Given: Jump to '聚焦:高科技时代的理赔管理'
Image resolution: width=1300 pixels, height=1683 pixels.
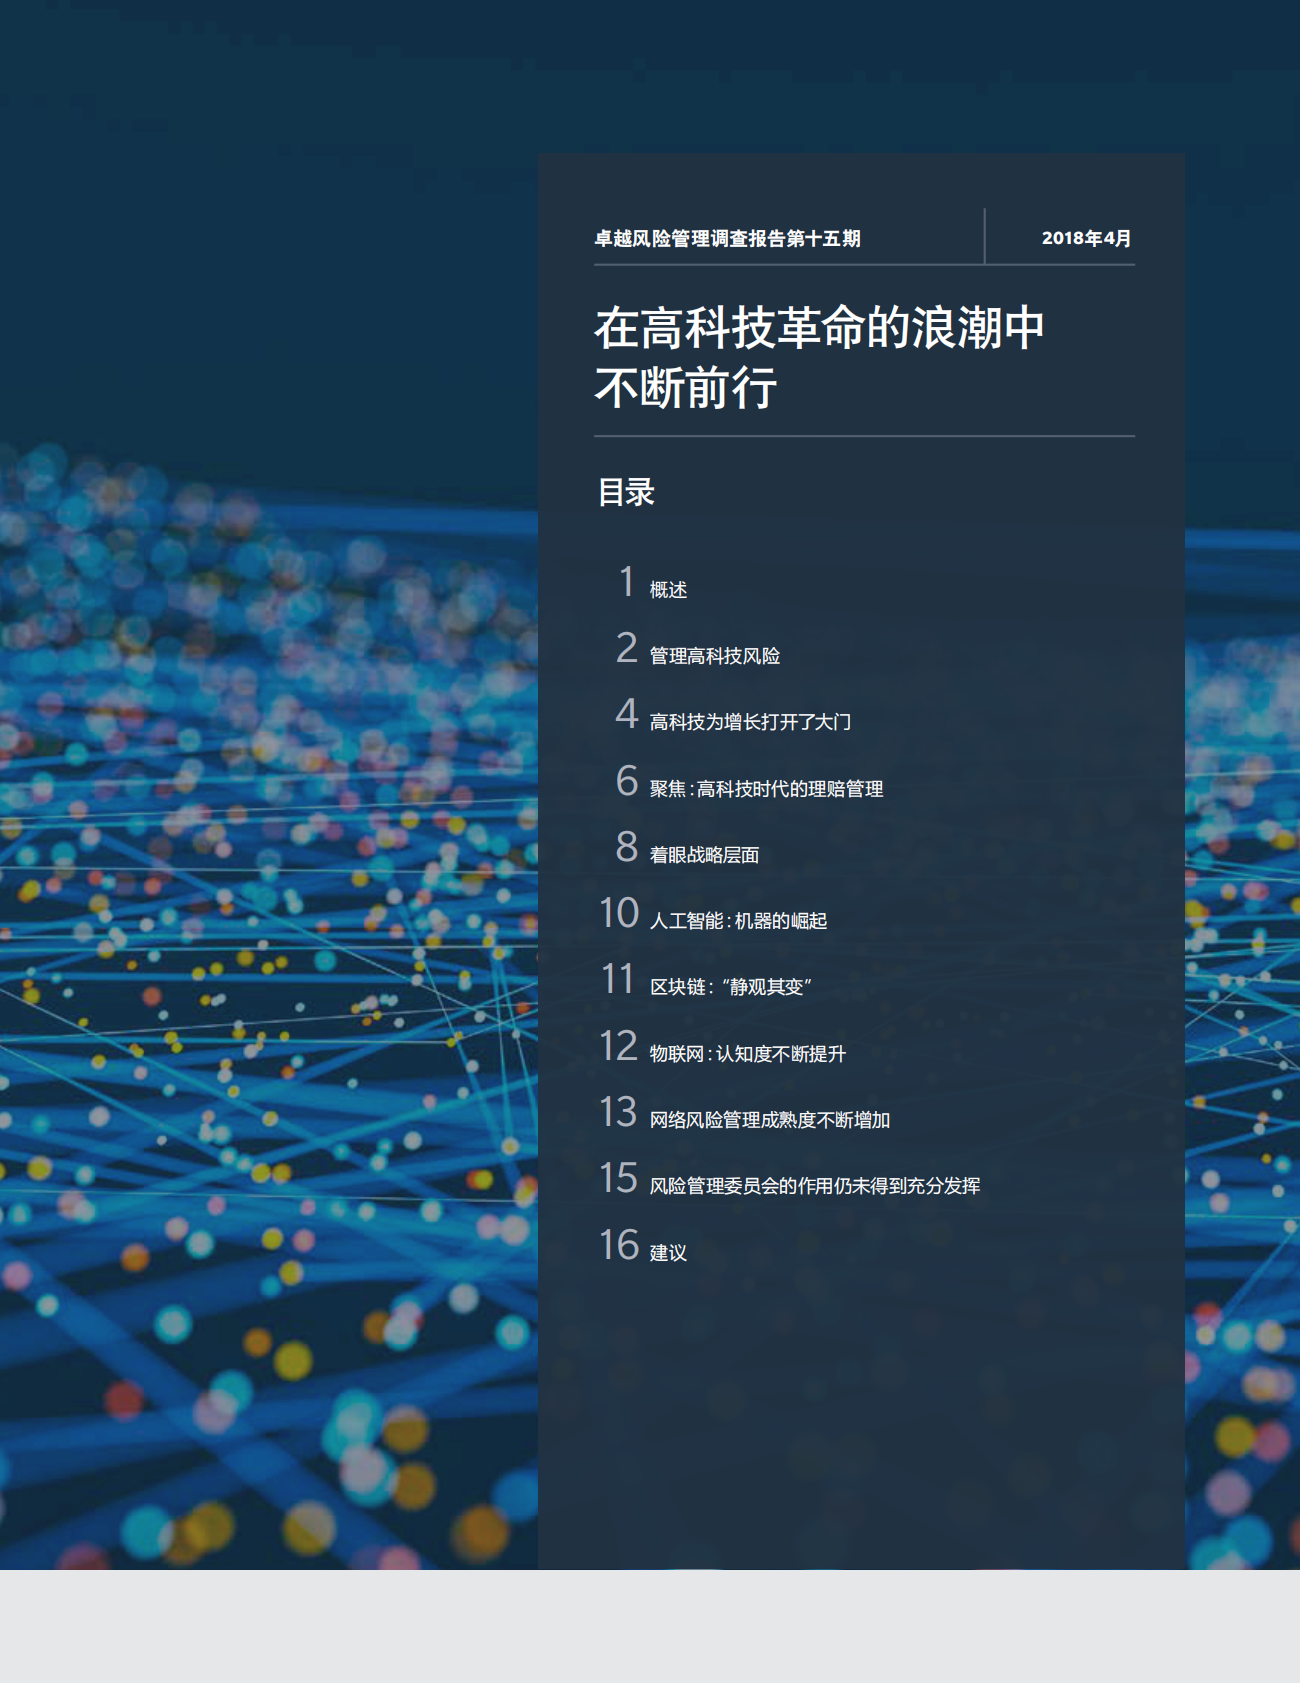Looking at the screenshot, I should [x=766, y=789].
